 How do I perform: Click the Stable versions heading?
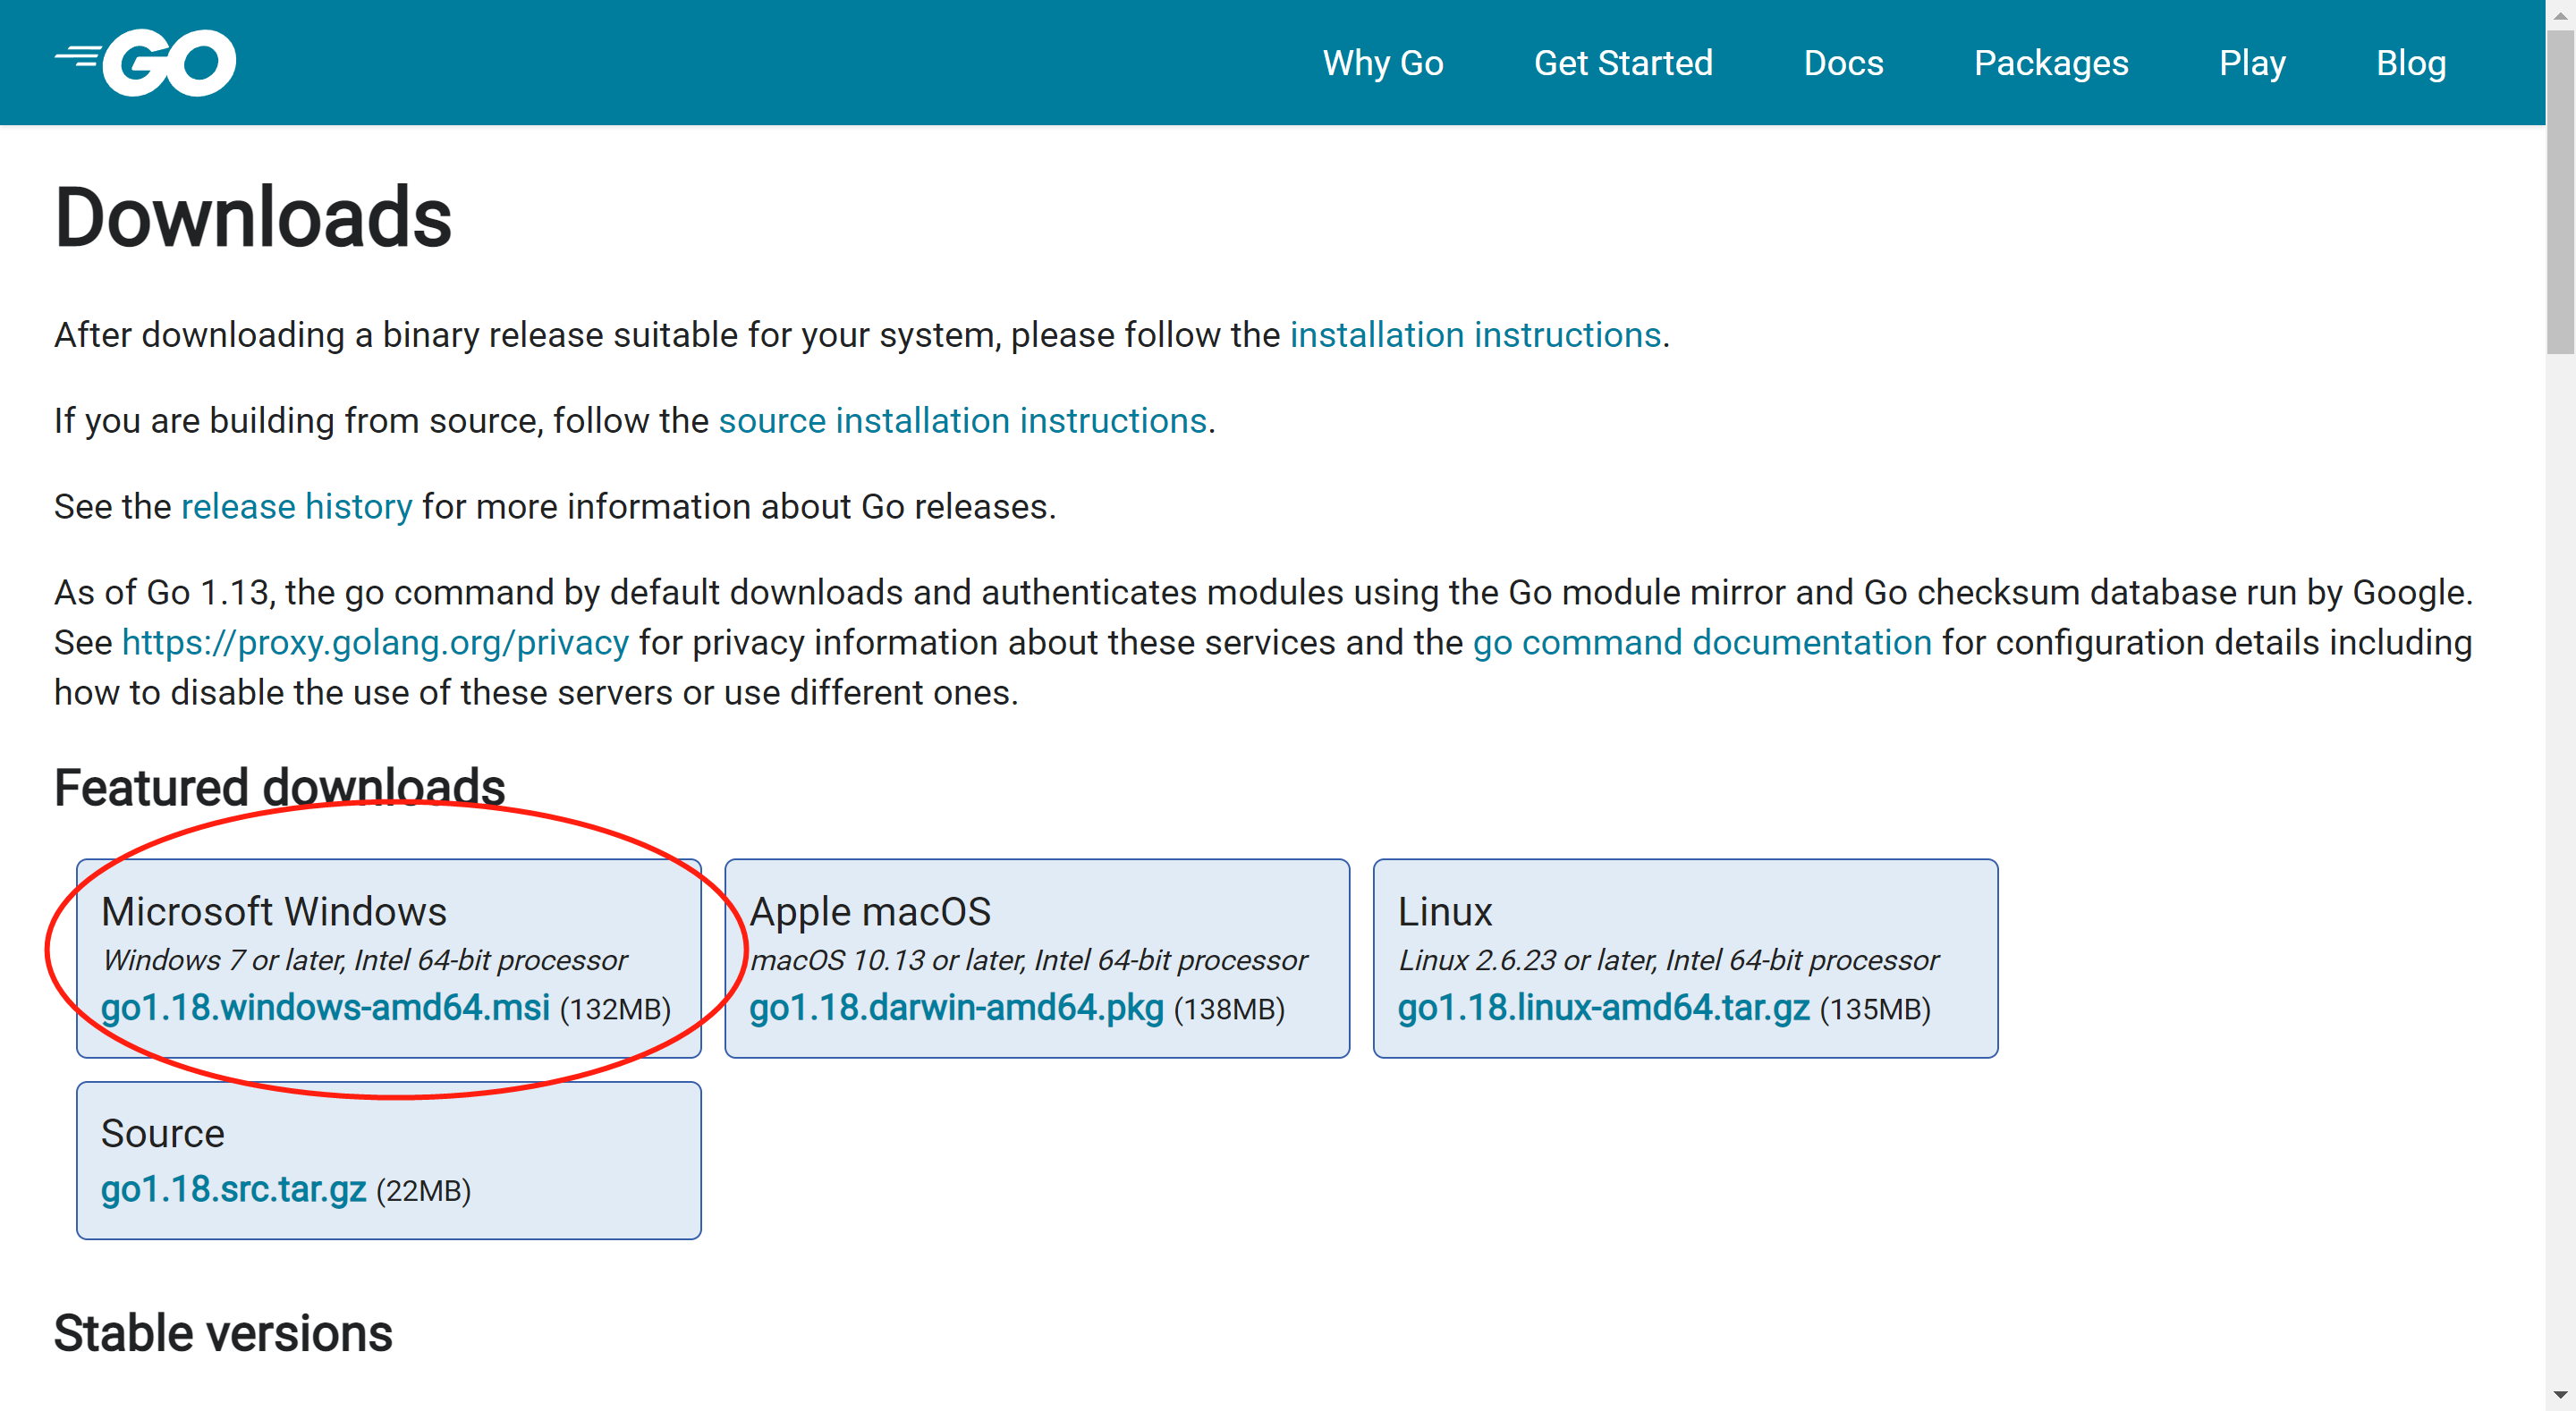(x=223, y=1334)
